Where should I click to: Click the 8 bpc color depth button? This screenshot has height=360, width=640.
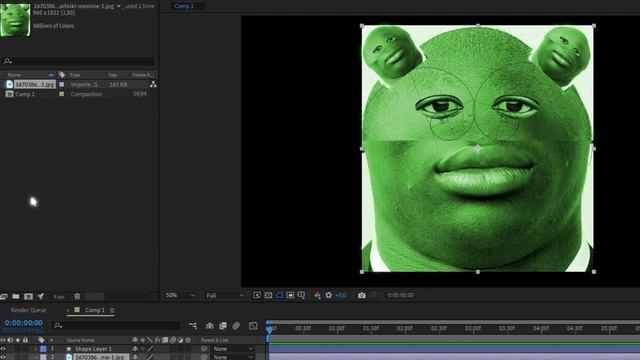(x=59, y=297)
